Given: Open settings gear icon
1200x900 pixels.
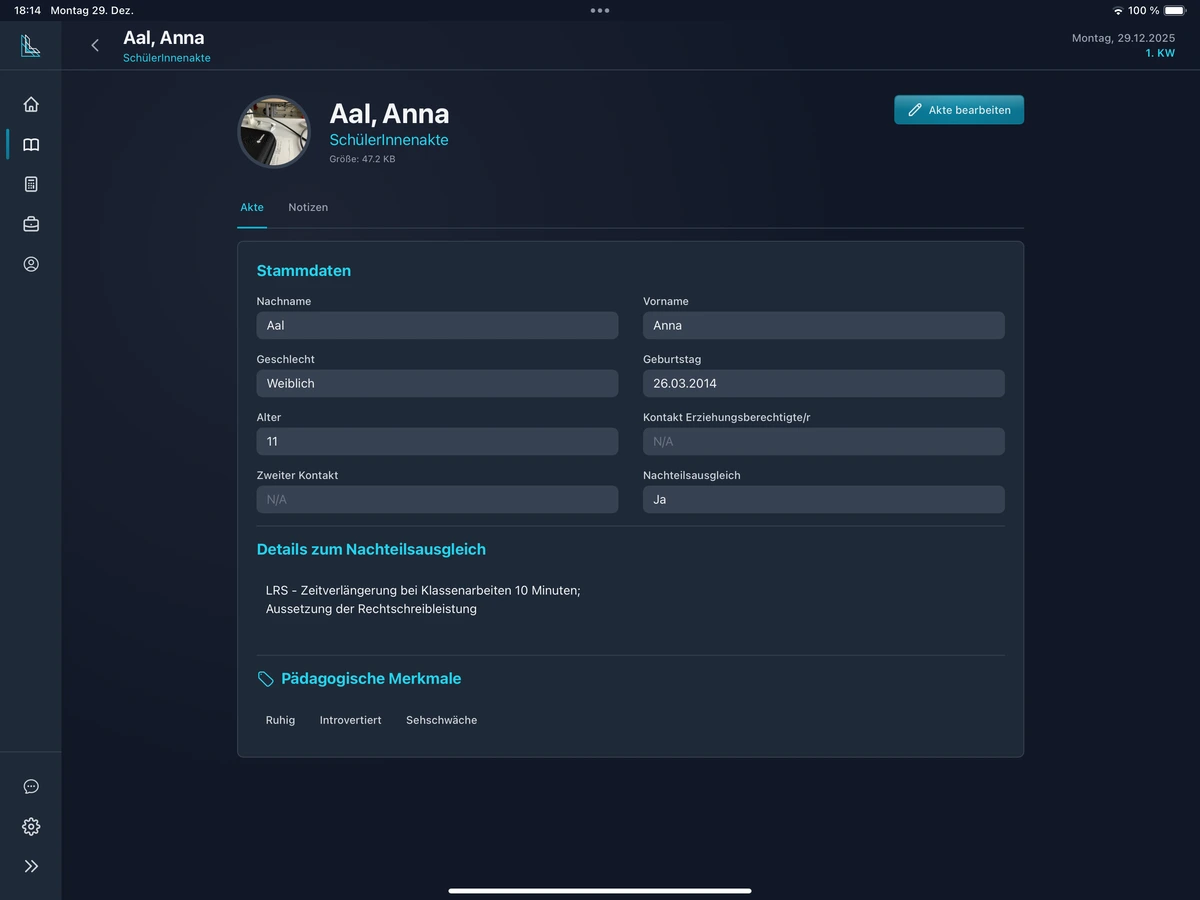Looking at the screenshot, I should tap(31, 826).
